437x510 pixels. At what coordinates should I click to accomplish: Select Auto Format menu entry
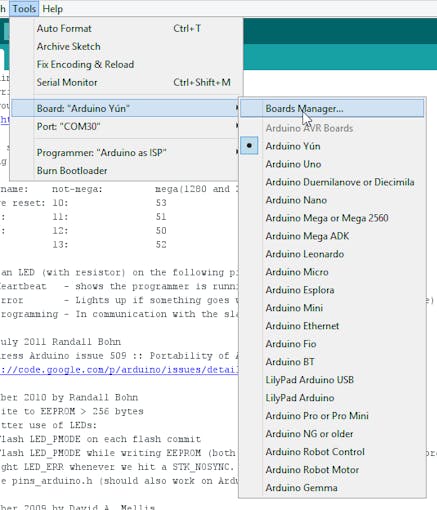pos(127,29)
